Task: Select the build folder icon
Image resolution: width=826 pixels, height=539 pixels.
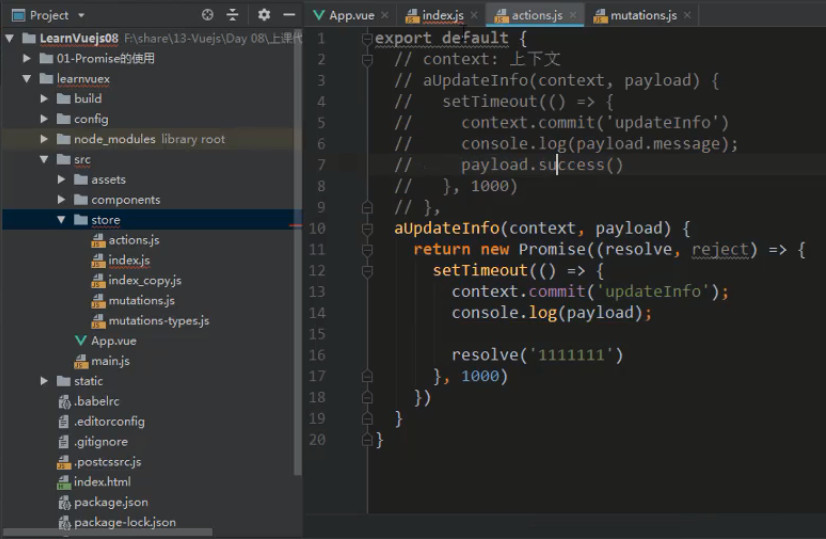Action: pos(64,99)
